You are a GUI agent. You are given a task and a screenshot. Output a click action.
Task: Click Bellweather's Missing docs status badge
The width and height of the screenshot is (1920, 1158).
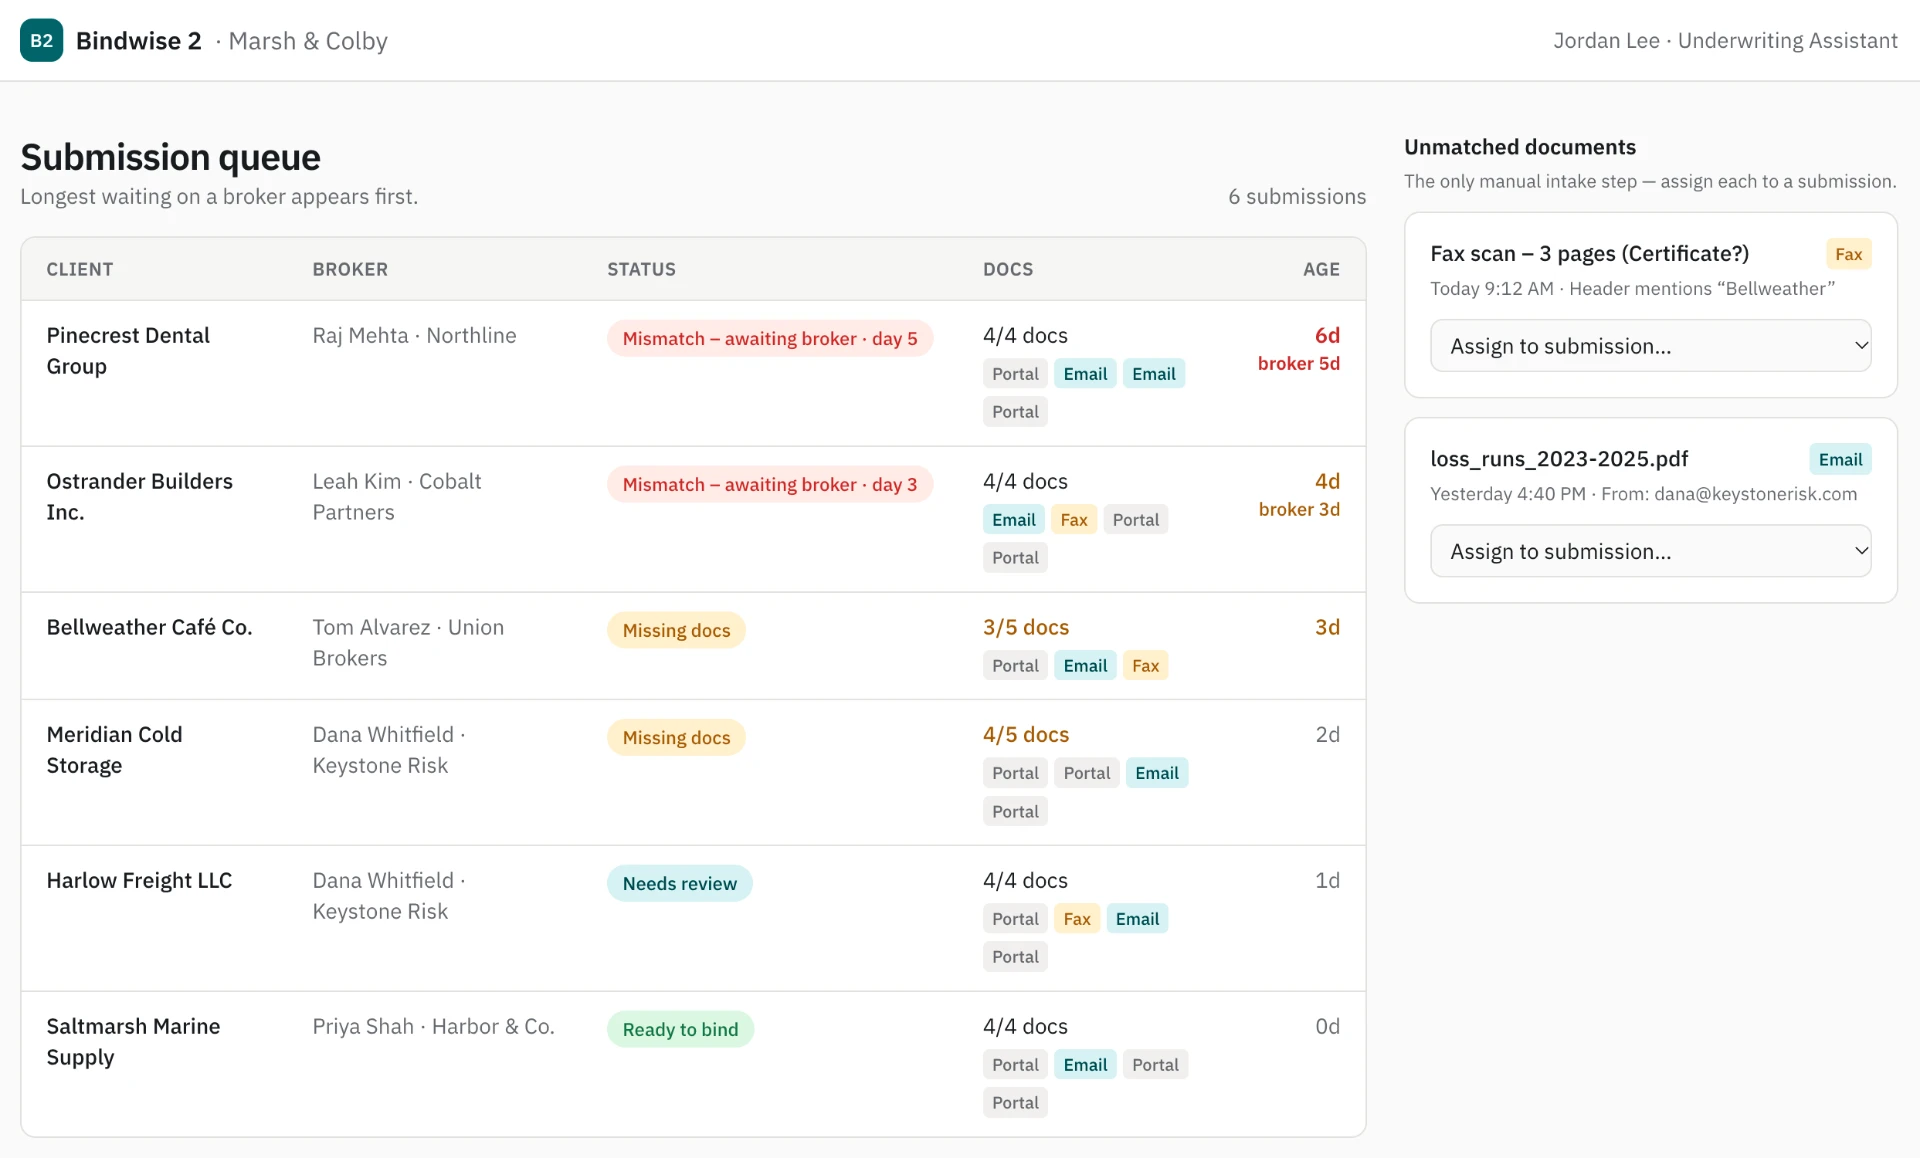[676, 631]
